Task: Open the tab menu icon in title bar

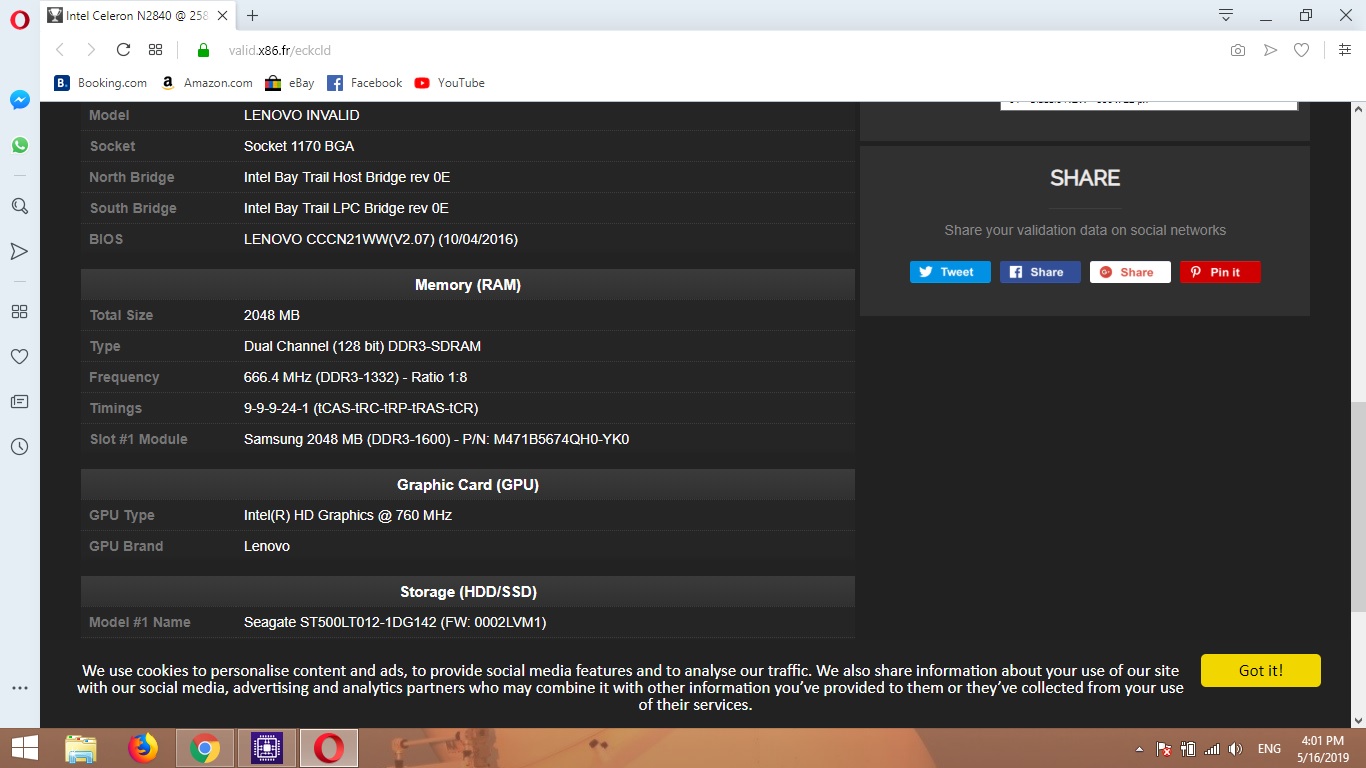Action: pyautogui.click(x=1226, y=15)
